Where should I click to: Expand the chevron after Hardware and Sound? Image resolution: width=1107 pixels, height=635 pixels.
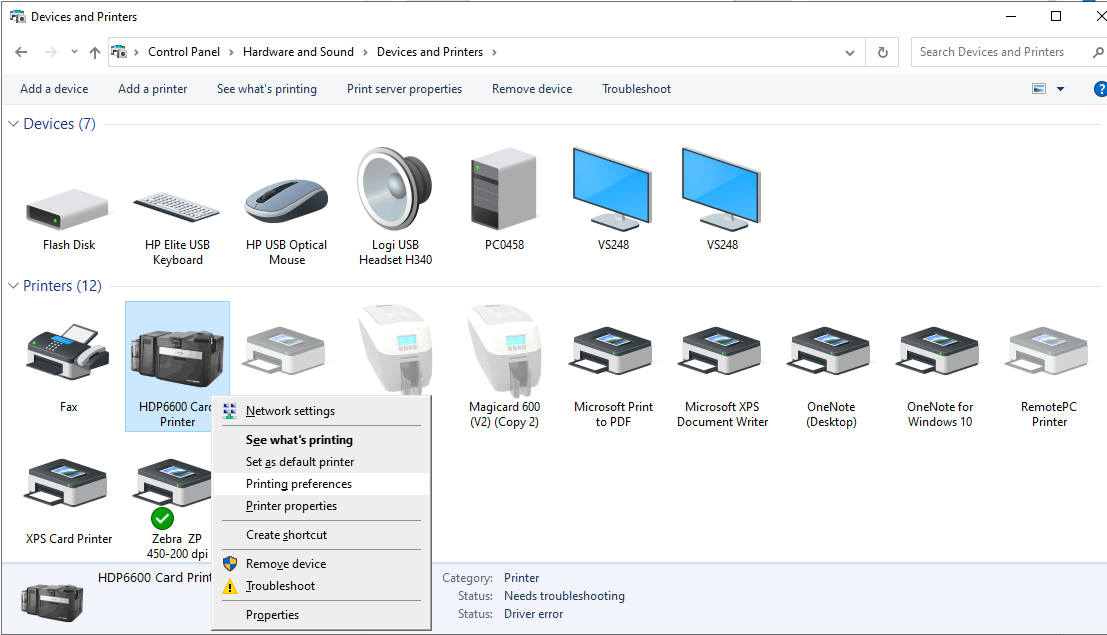(365, 52)
